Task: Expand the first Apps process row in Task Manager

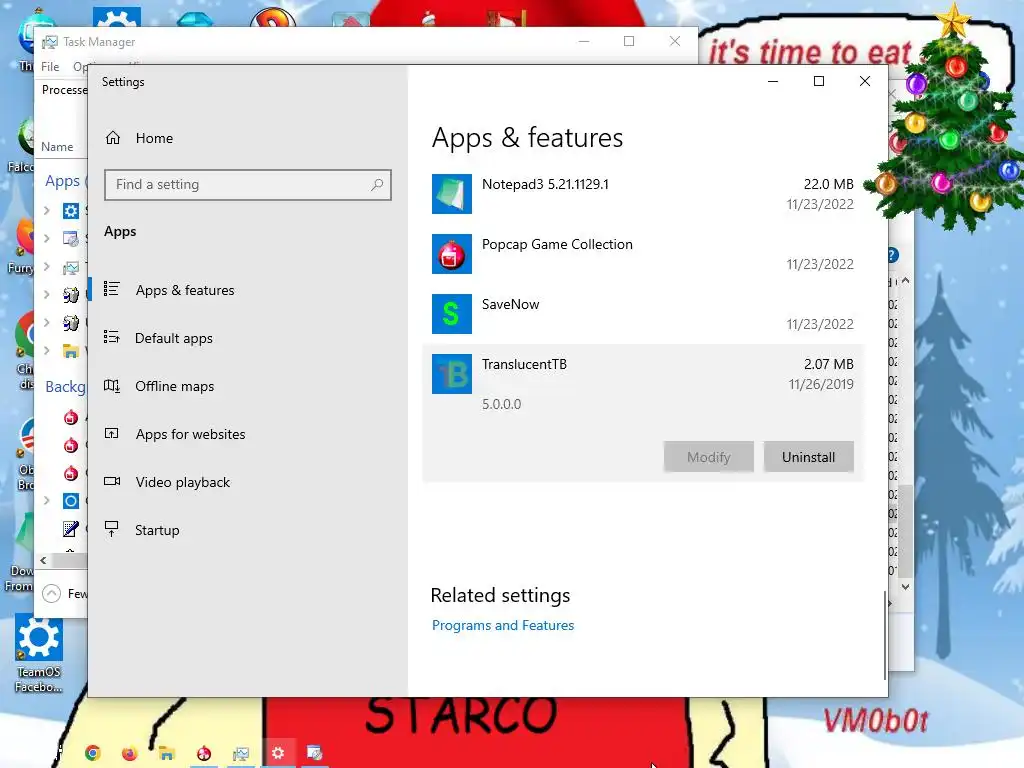Action: tap(47, 210)
